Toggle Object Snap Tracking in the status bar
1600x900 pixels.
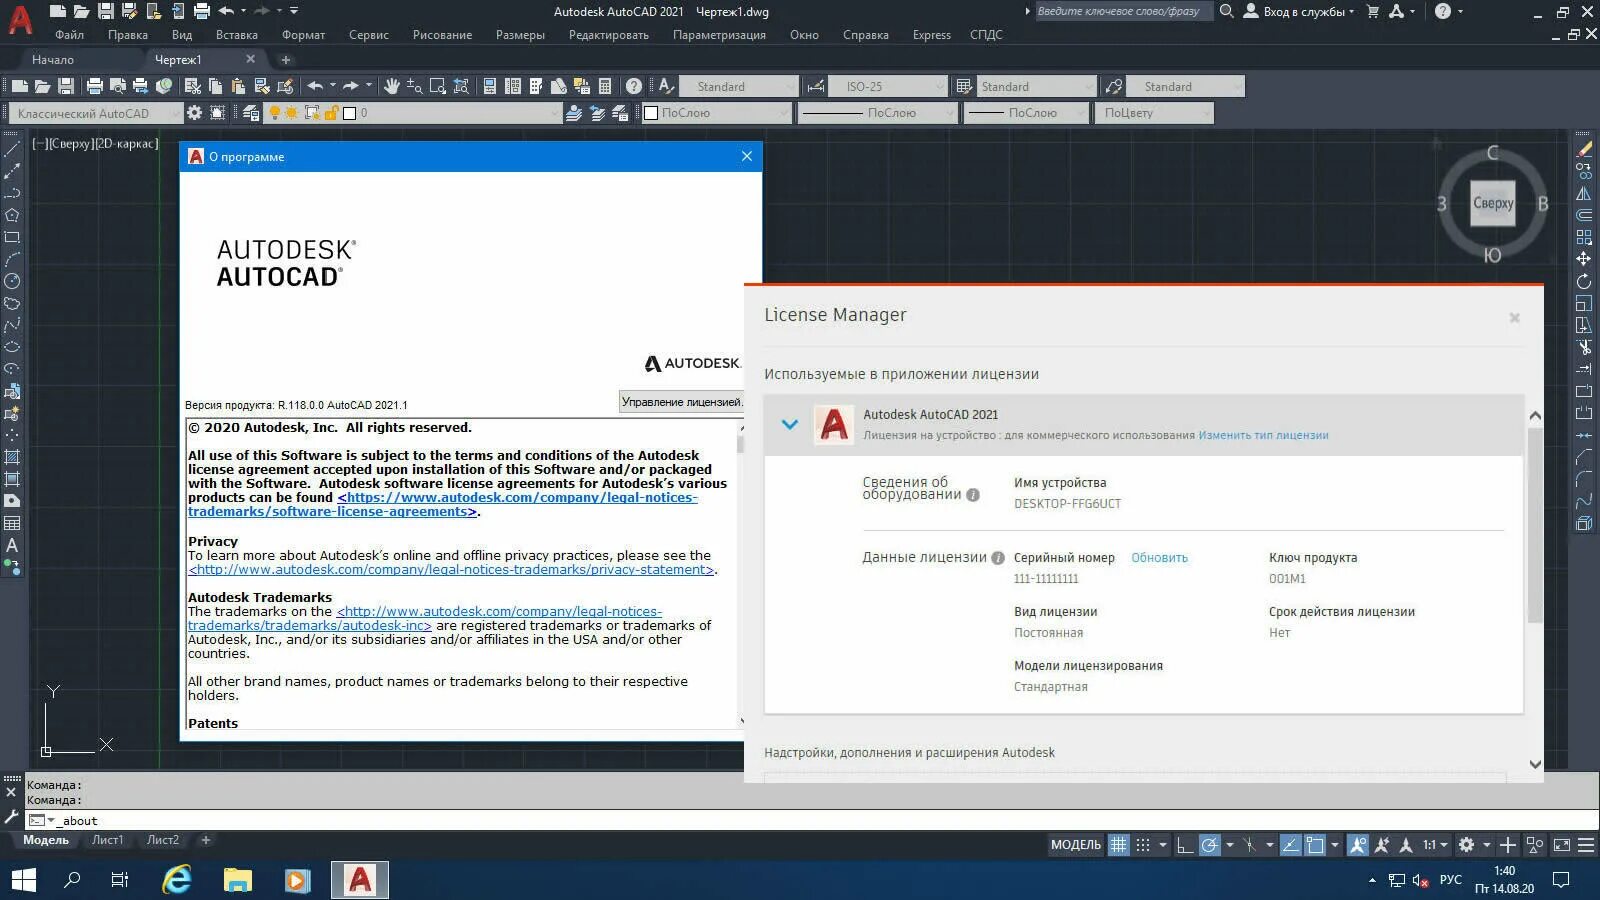tap(1291, 845)
